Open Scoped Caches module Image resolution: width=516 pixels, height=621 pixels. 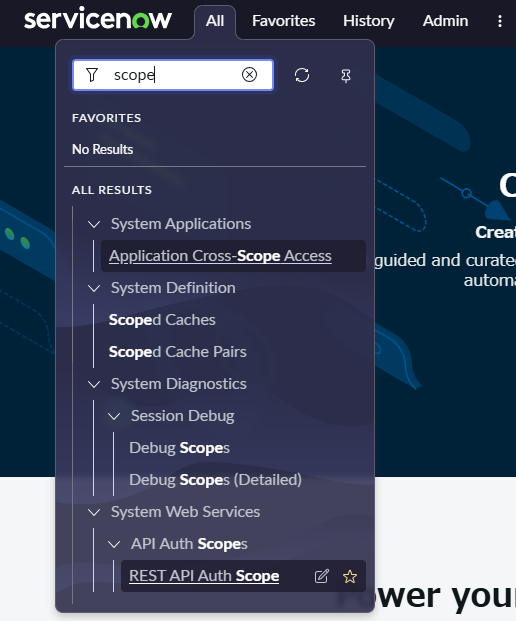162,320
